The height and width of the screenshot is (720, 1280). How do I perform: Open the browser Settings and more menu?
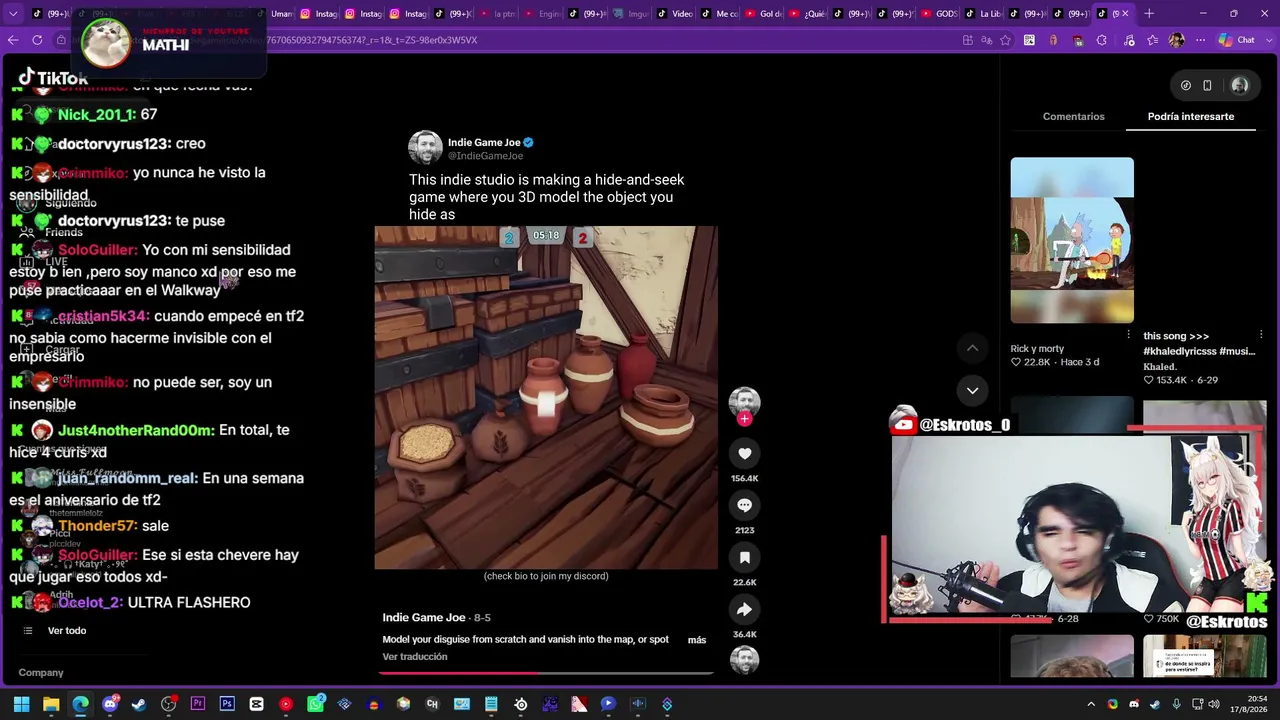point(1200,40)
